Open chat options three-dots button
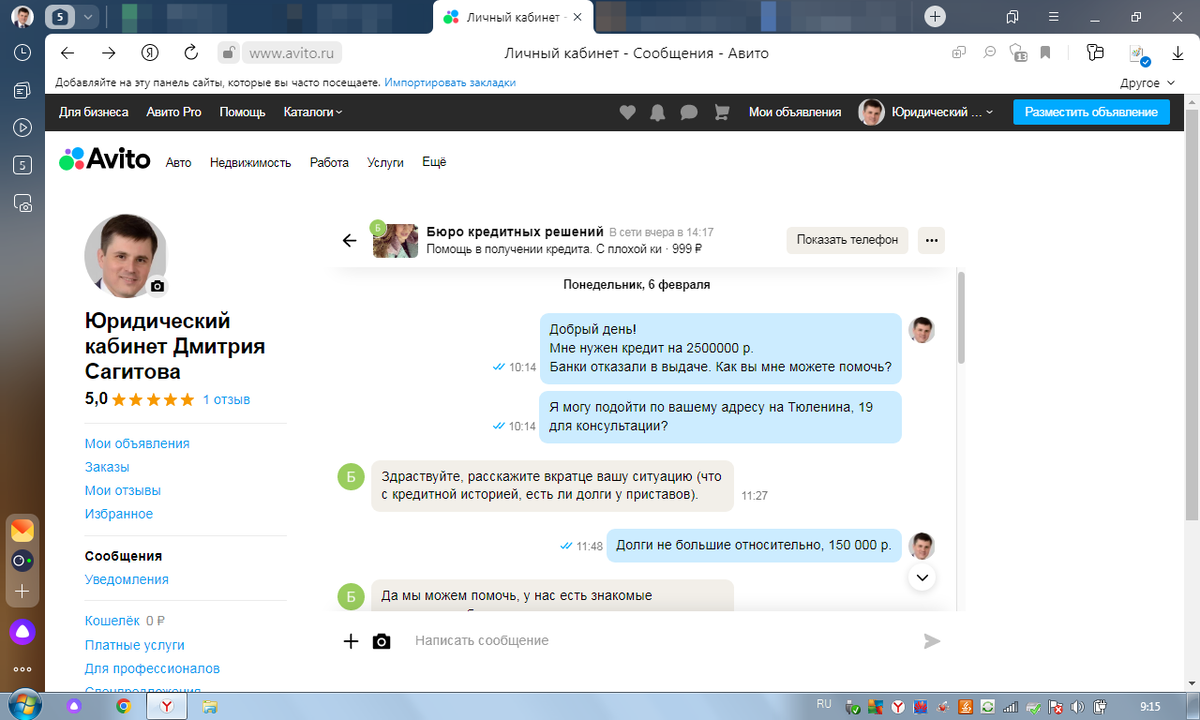This screenshot has width=1200, height=720. coord(931,240)
